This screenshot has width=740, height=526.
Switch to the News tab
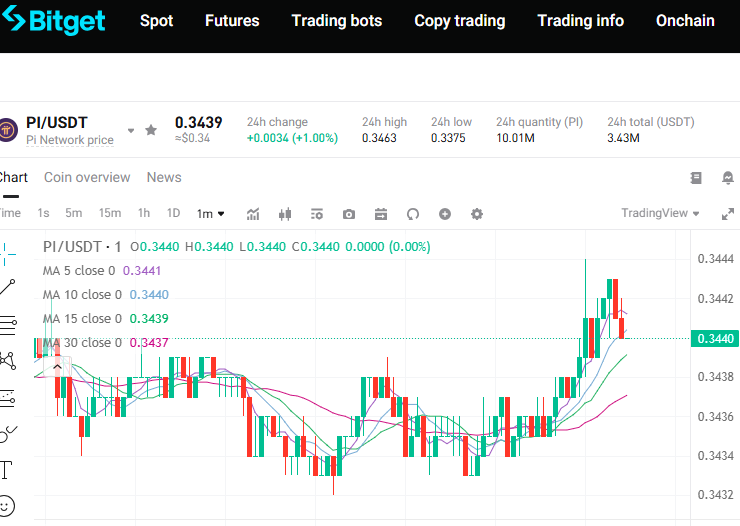tap(164, 177)
